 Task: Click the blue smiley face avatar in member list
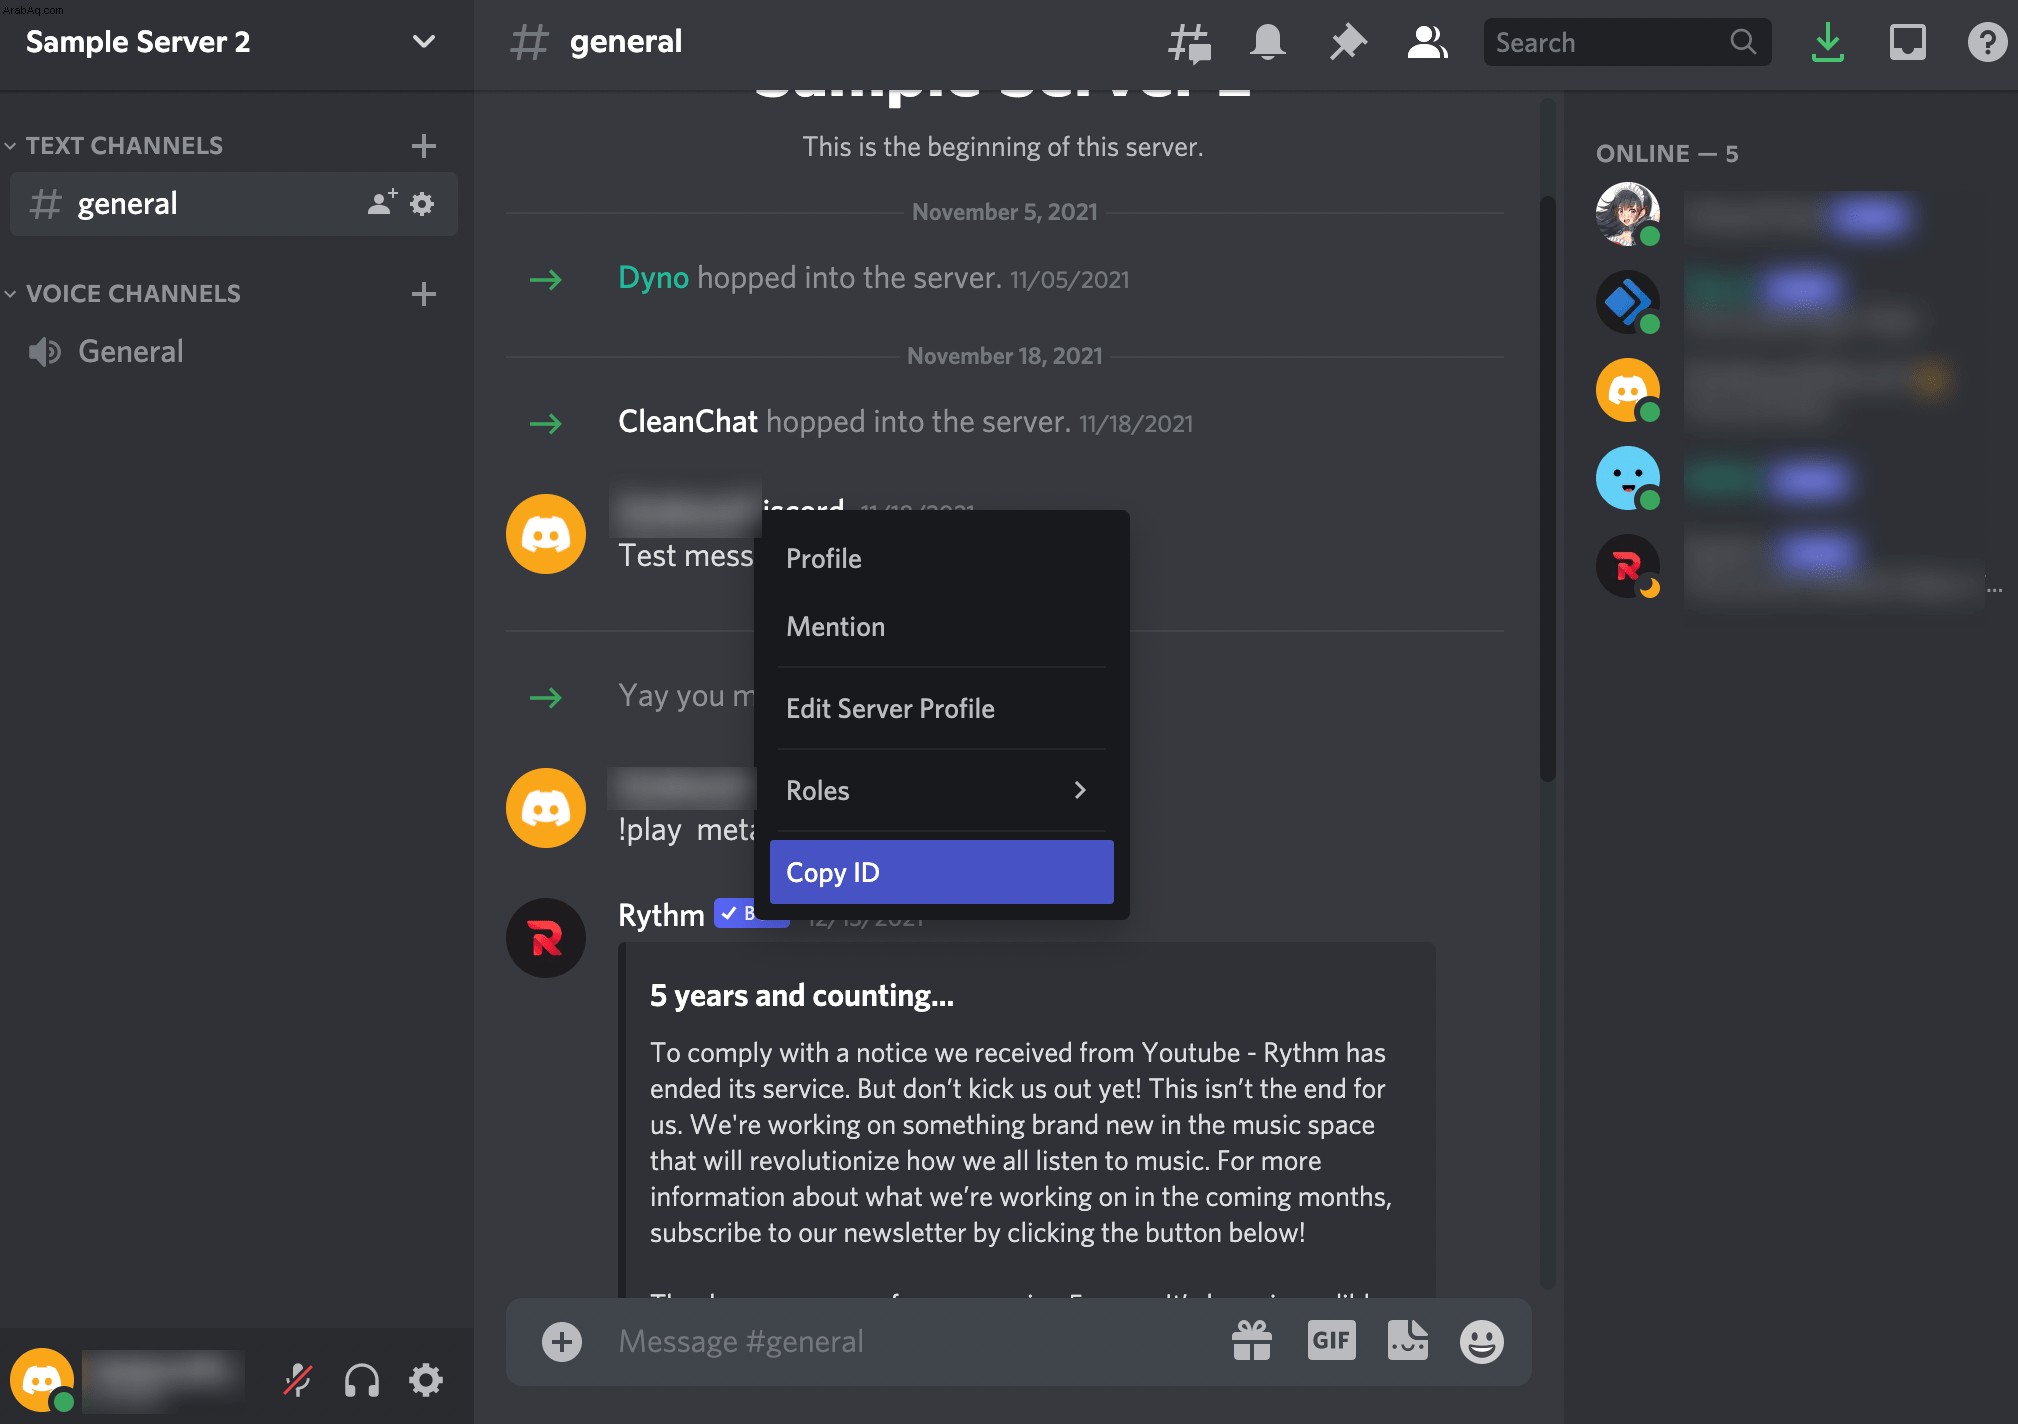1628,478
